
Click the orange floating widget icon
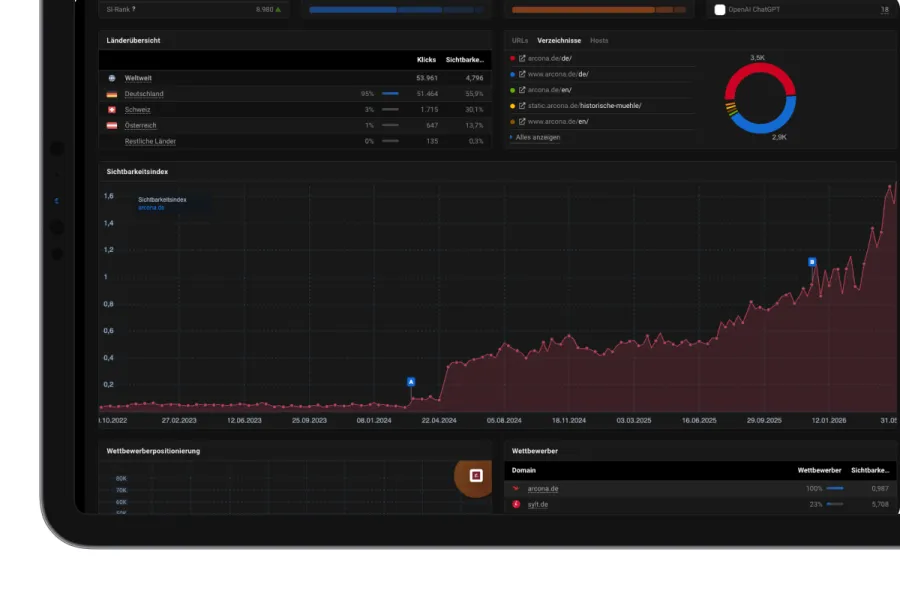475,477
